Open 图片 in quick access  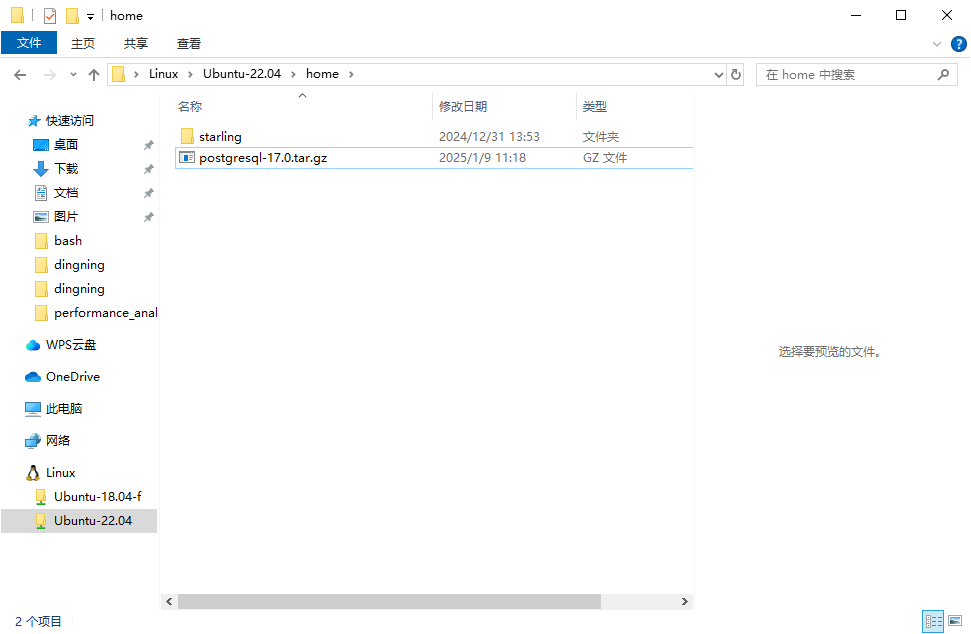coord(66,217)
